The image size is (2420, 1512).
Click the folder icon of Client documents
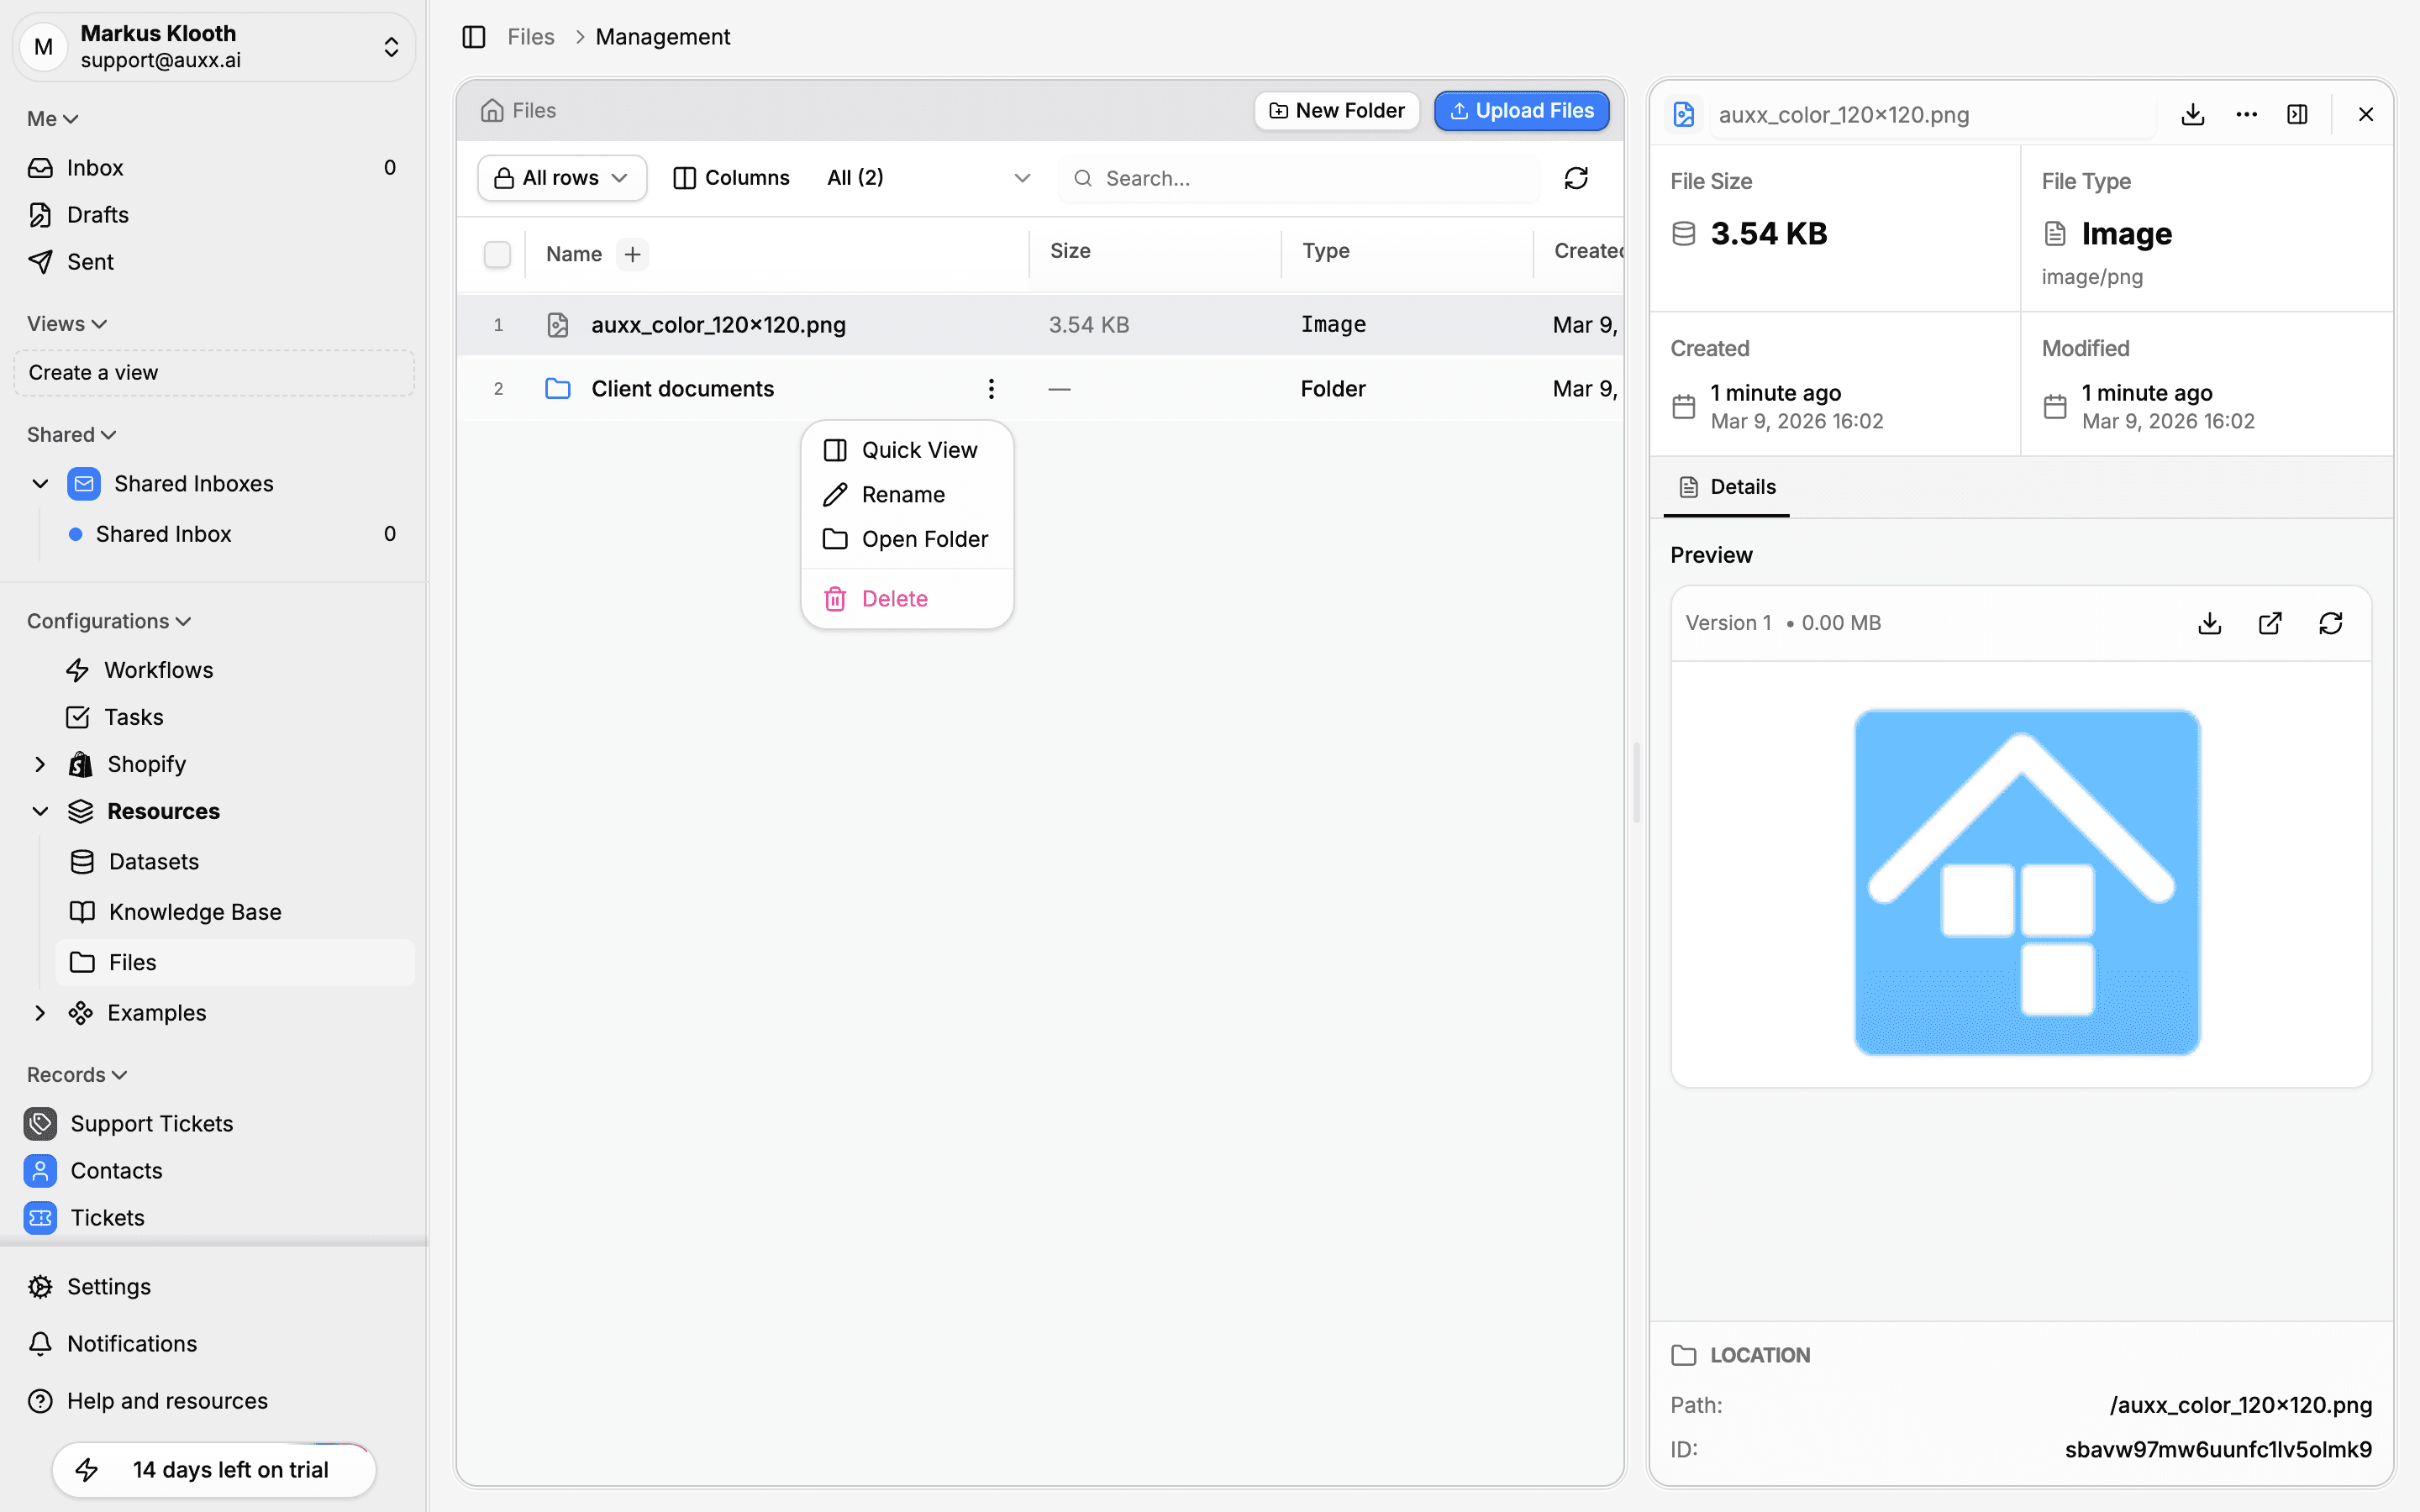click(558, 388)
